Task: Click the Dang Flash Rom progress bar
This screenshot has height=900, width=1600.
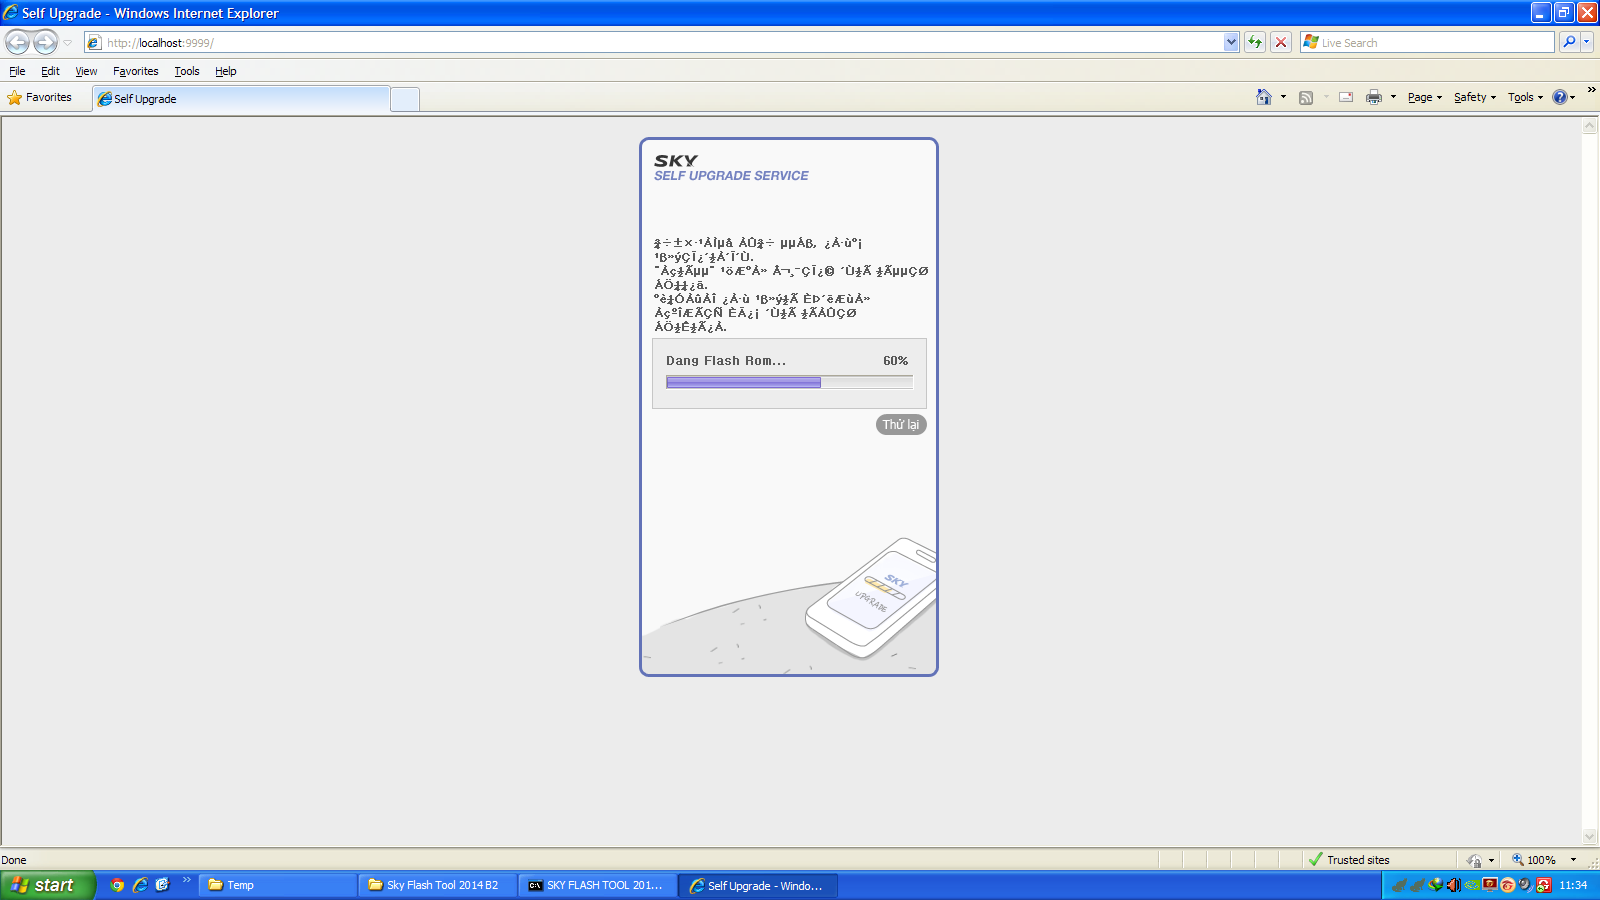Action: 789,382
